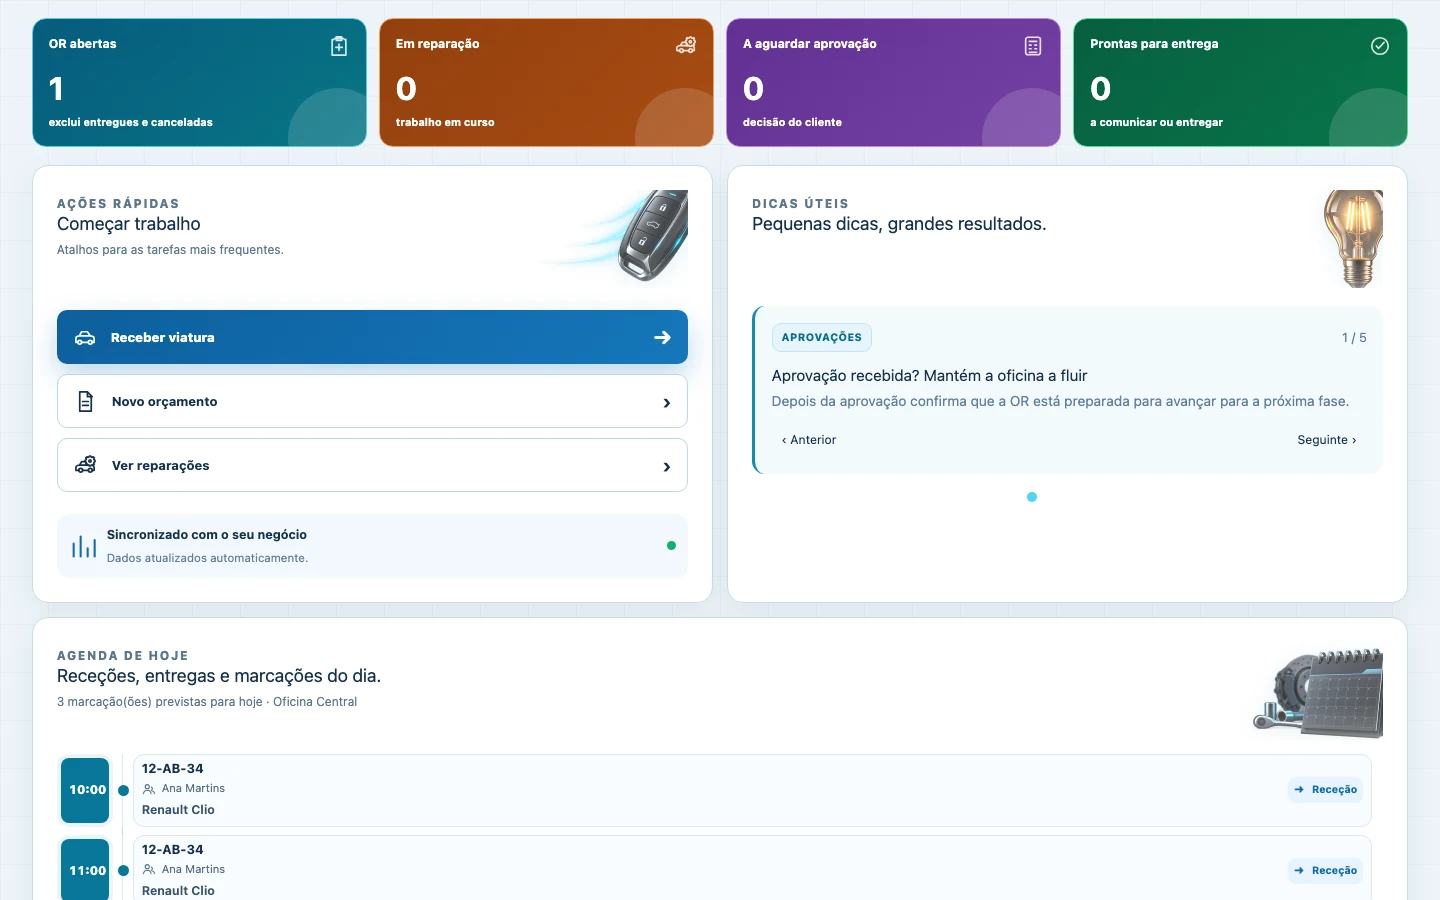Open Receção for the 11:00 appointment
The height and width of the screenshot is (900, 1440).
coord(1326,871)
